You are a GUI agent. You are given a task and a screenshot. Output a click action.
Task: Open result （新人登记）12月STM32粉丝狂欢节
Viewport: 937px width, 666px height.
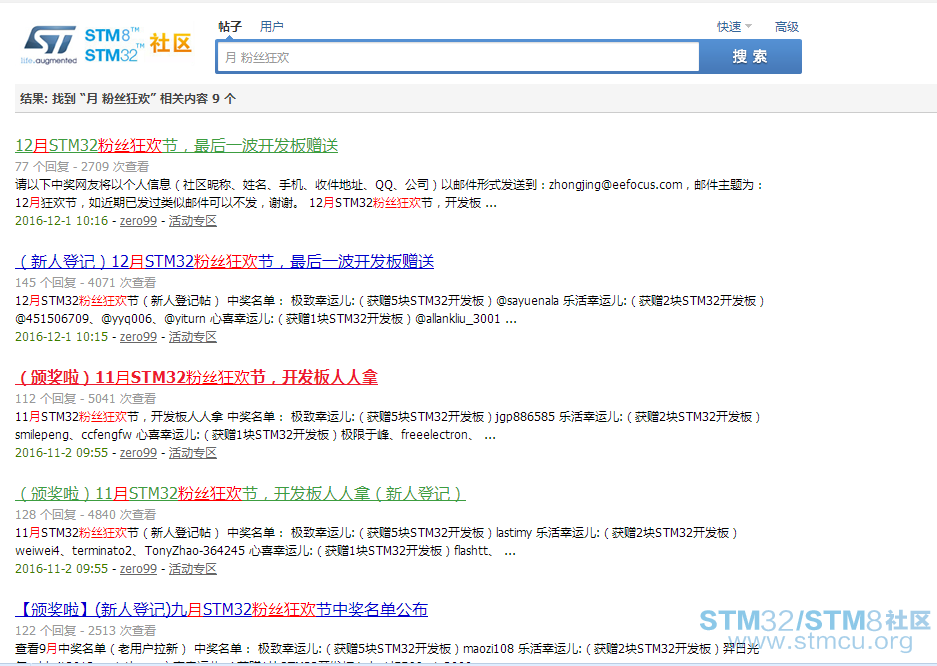224,261
